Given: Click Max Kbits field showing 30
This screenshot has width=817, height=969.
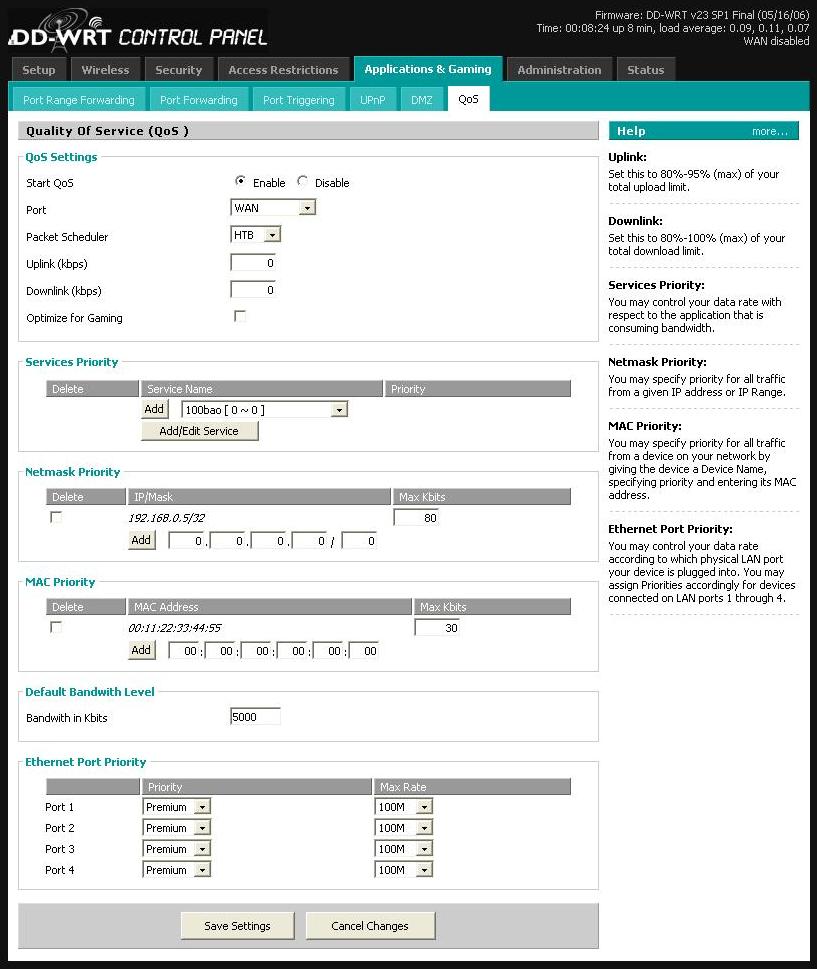Looking at the screenshot, I should coord(437,628).
